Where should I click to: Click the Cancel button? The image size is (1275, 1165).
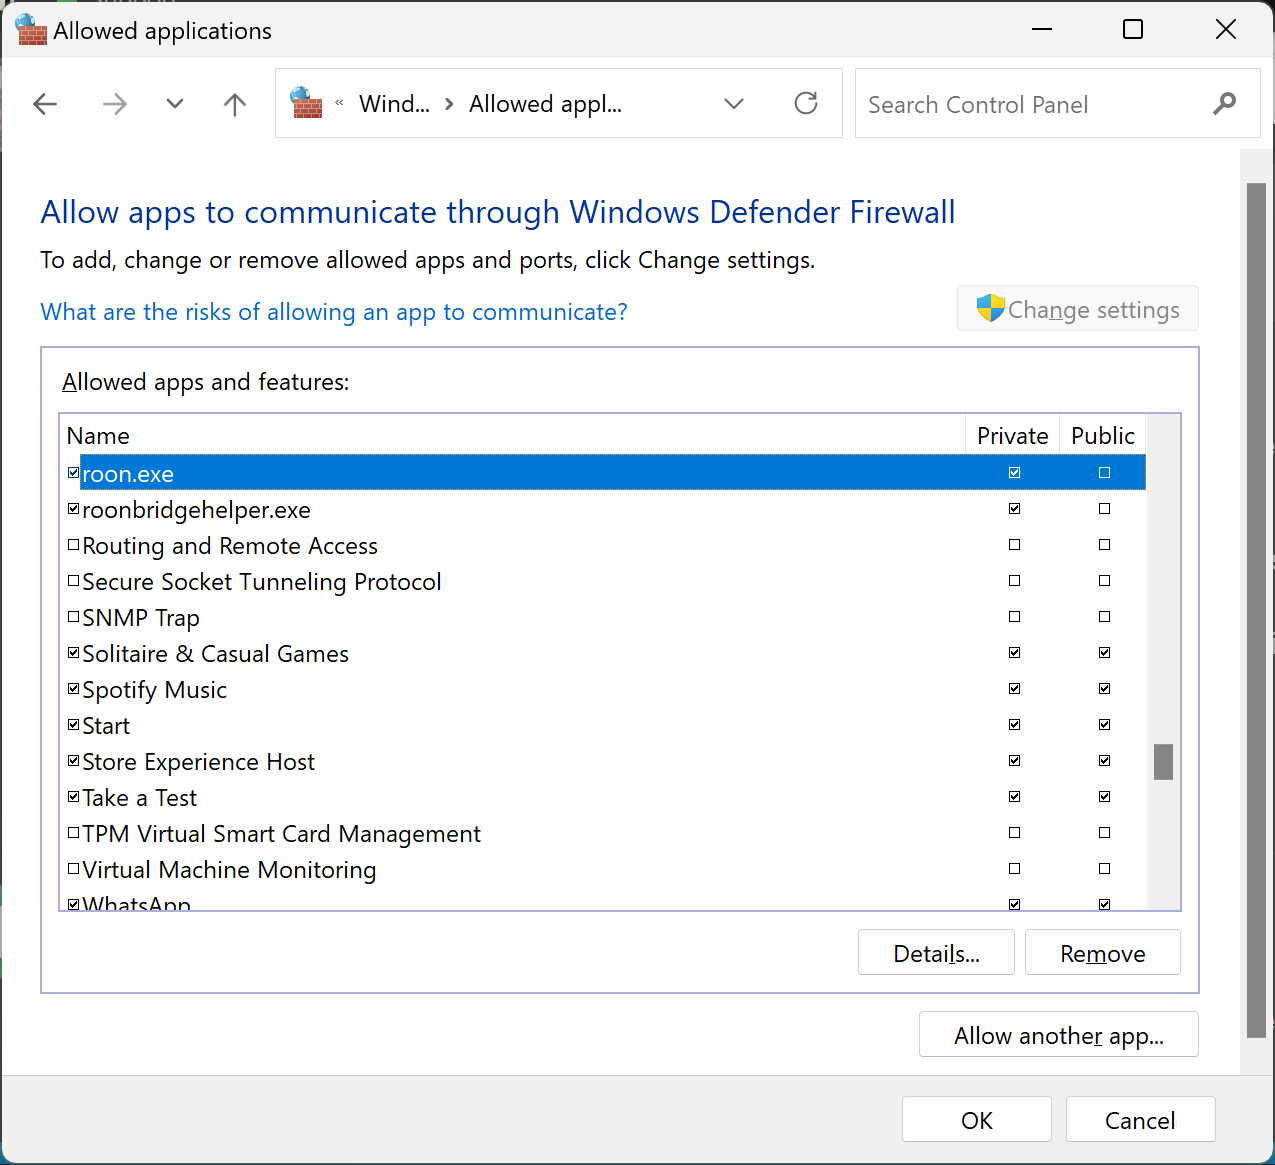point(1140,1120)
